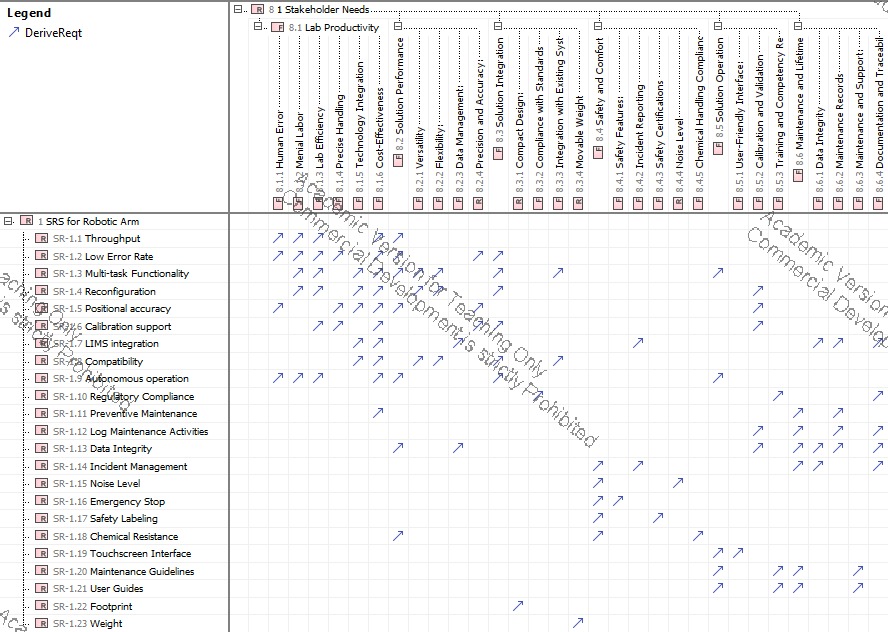
Task: Click the 8.1.1 Human Error column header
Action: tap(279, 152)
